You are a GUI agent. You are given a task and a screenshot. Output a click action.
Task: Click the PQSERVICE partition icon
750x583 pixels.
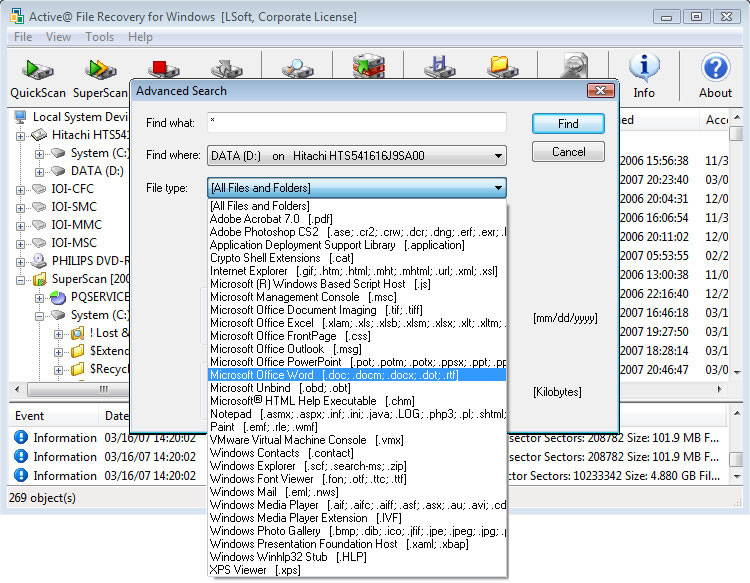tap(57, 297)
